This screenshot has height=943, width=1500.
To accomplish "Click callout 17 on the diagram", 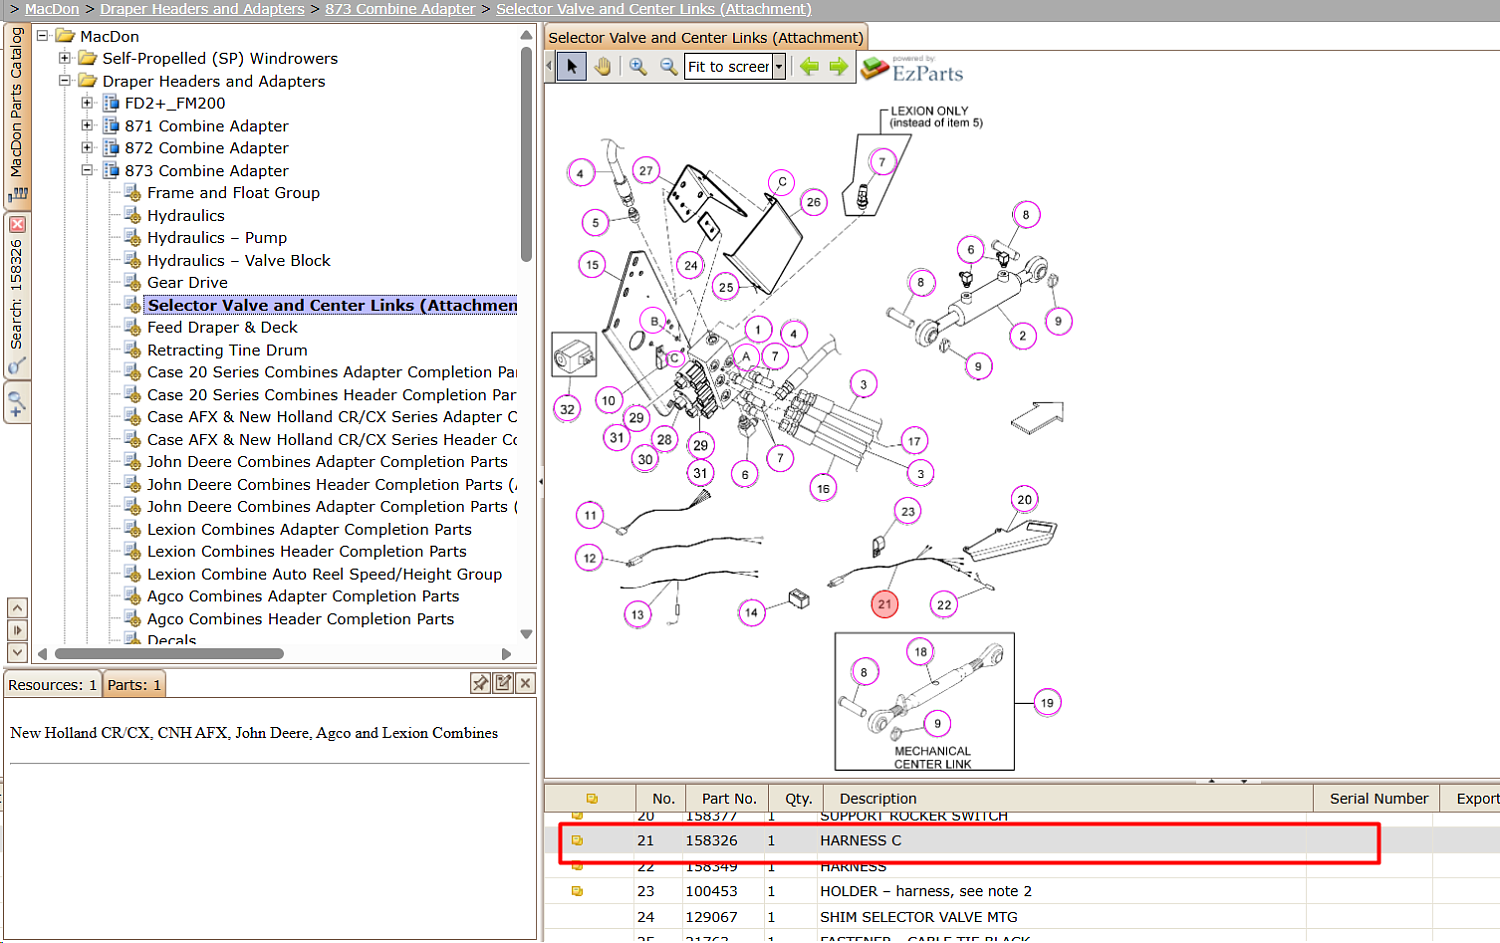I will tap(914, 441).
